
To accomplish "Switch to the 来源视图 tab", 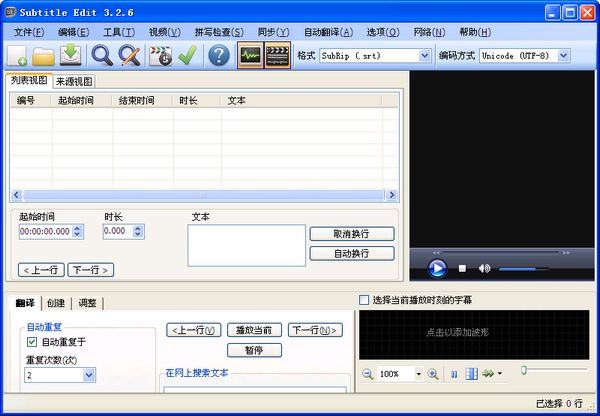I will point(74,81).
